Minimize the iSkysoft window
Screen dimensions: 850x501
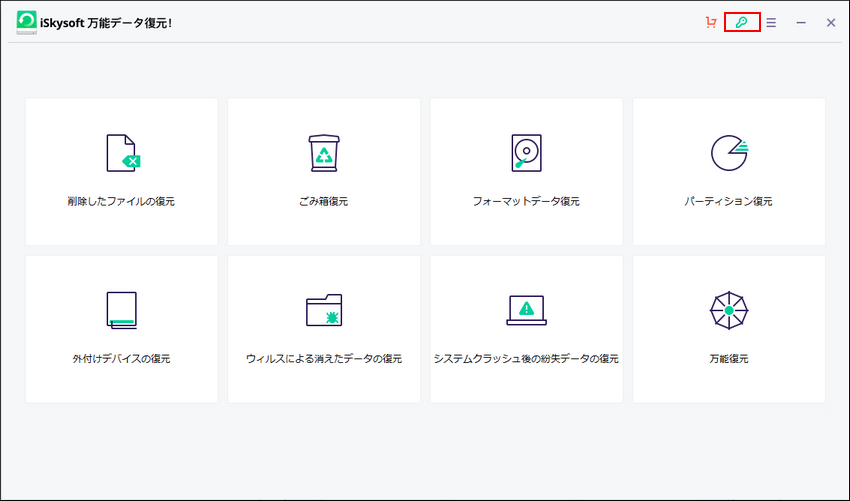coord(801,22)
